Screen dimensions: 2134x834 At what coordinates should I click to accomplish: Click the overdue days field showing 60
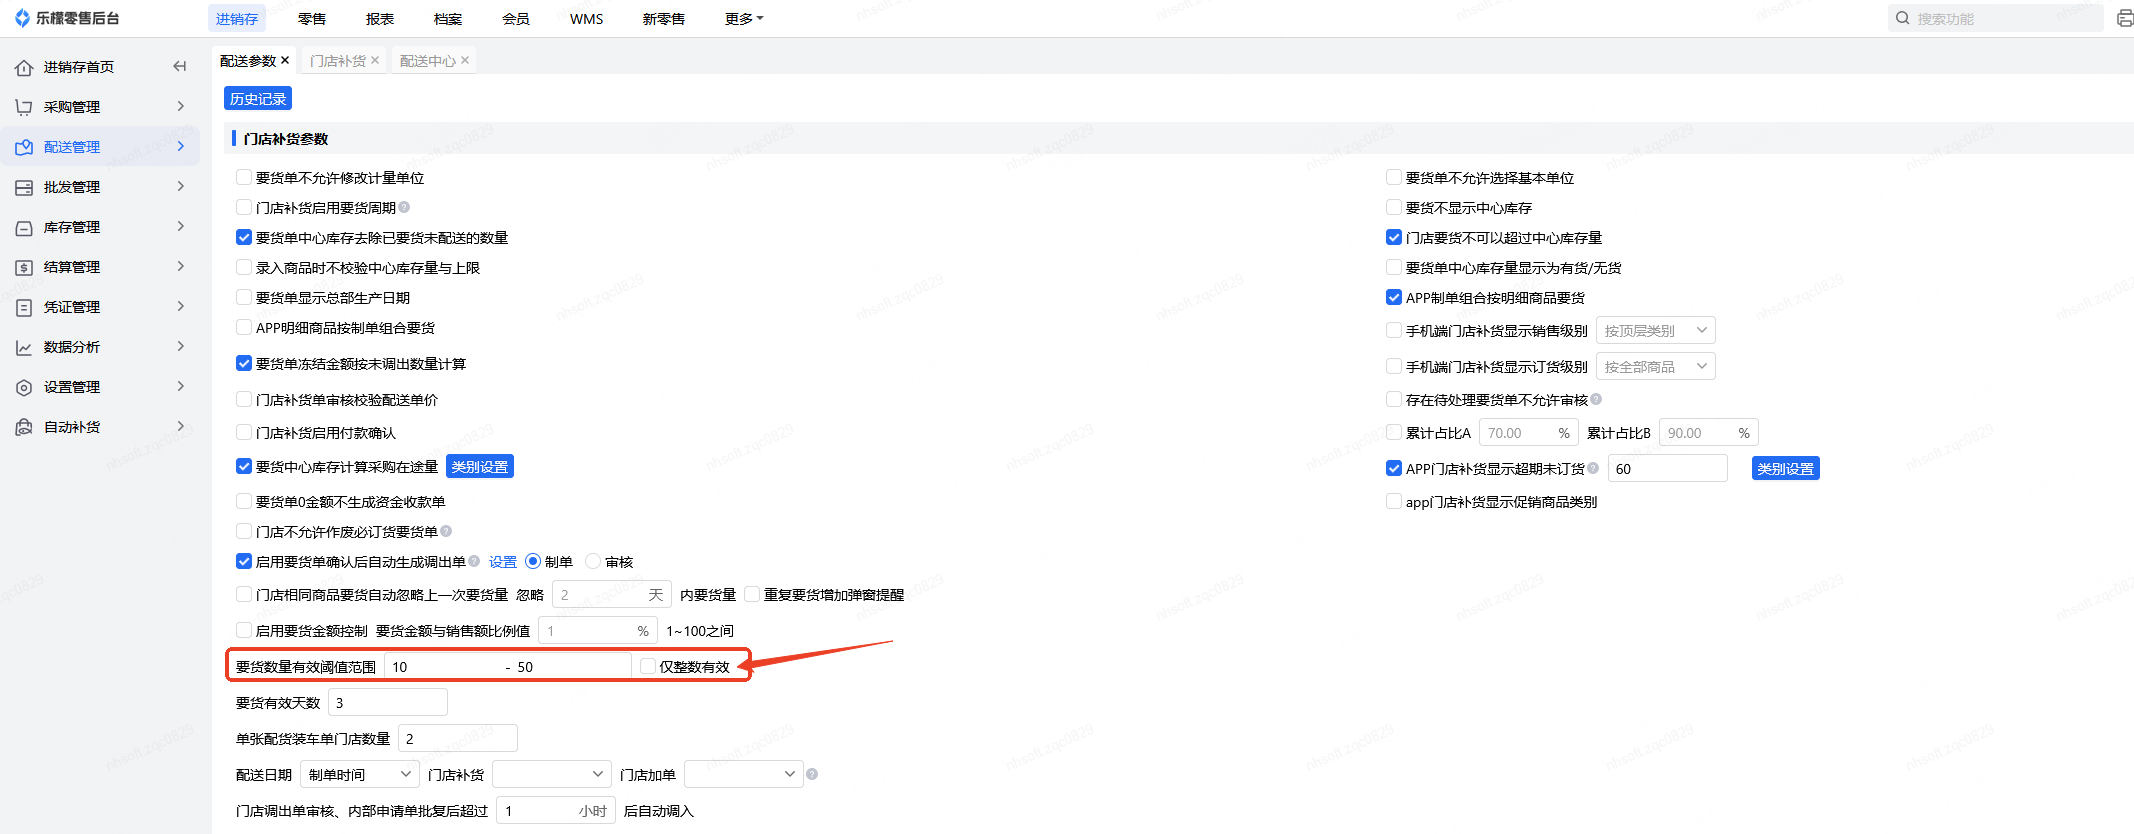coord(1668,468)
